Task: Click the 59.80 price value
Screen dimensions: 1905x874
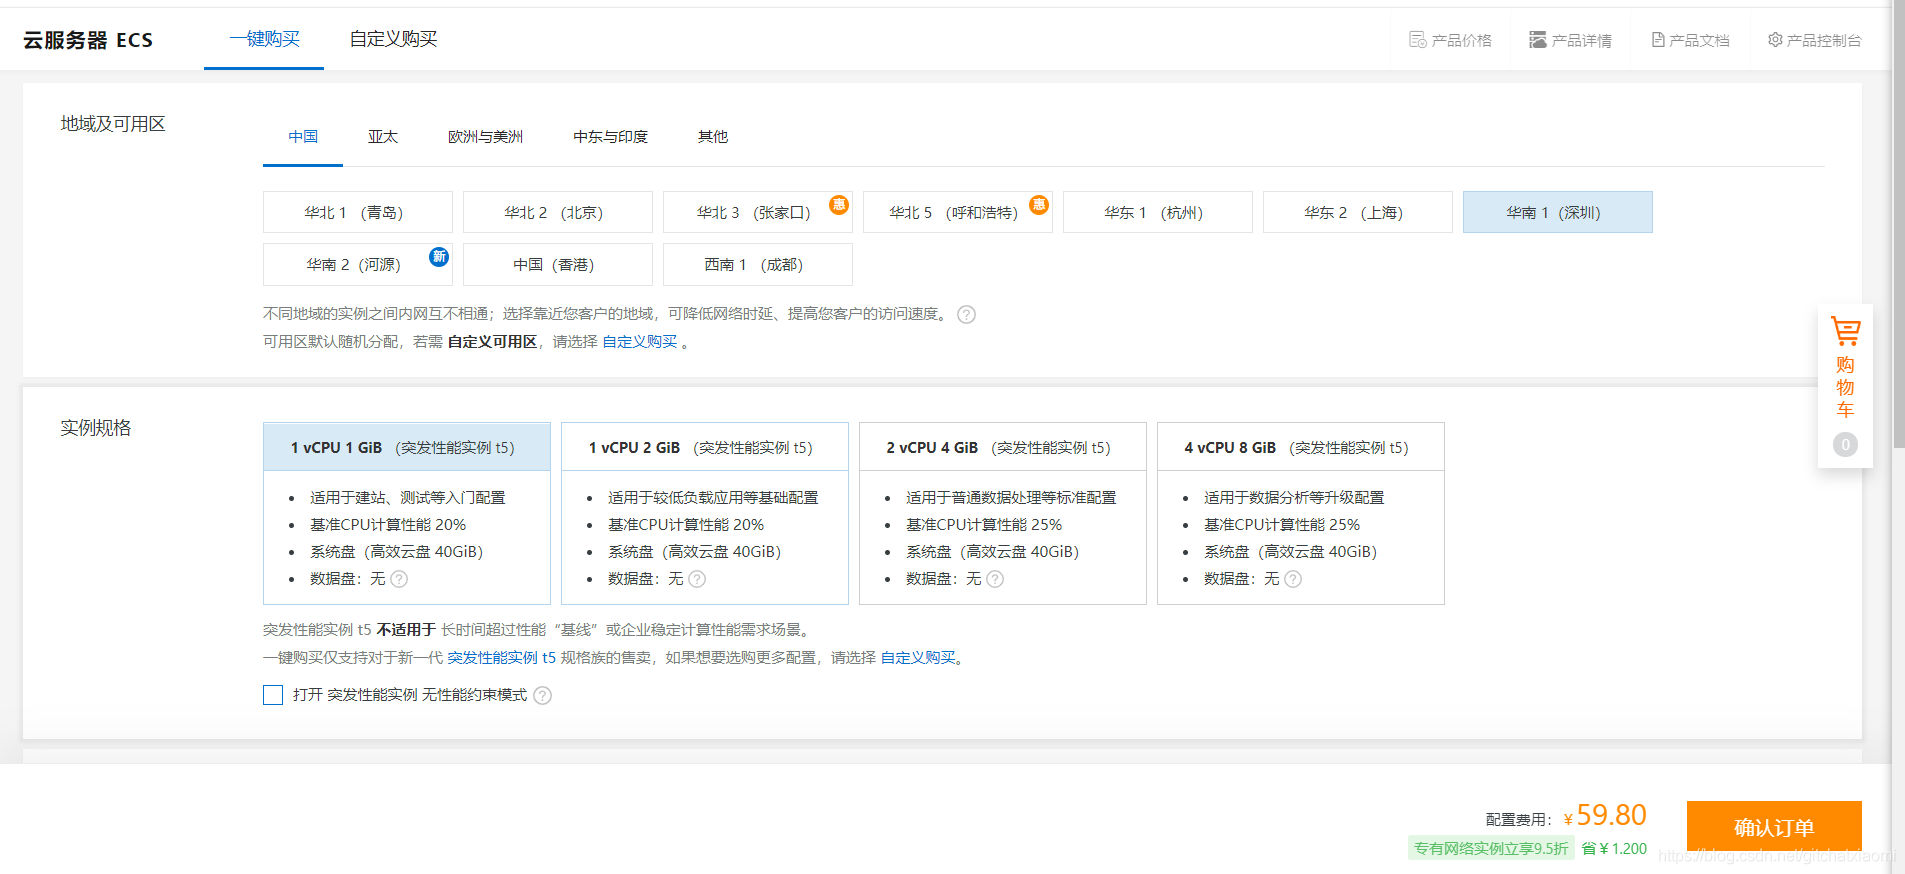Action: [x=1611, y=815]
